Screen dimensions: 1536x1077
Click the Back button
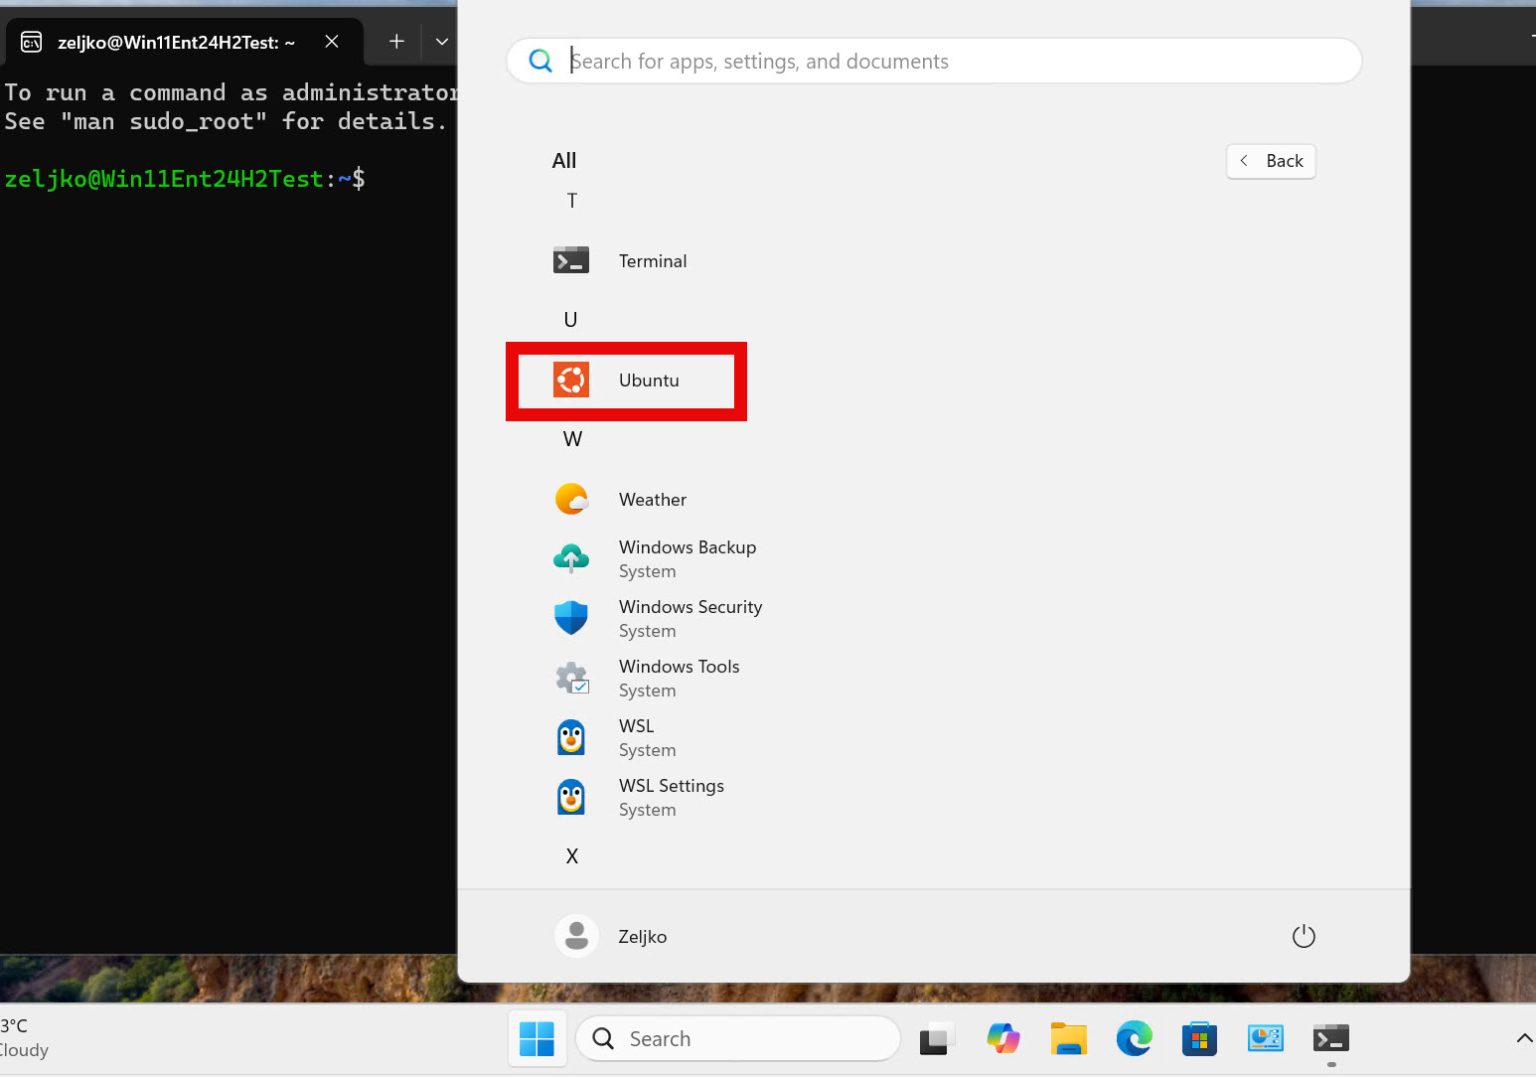click(1270, 160)
